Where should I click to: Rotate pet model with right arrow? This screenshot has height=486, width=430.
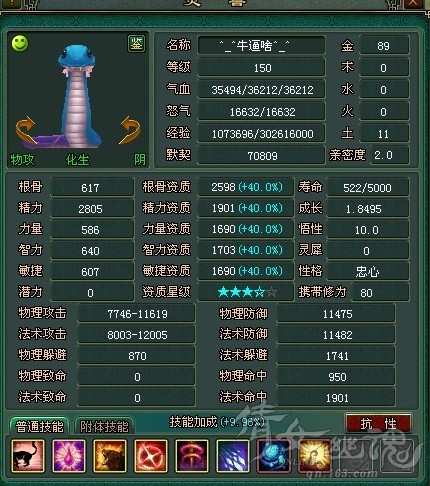(130, 130)
